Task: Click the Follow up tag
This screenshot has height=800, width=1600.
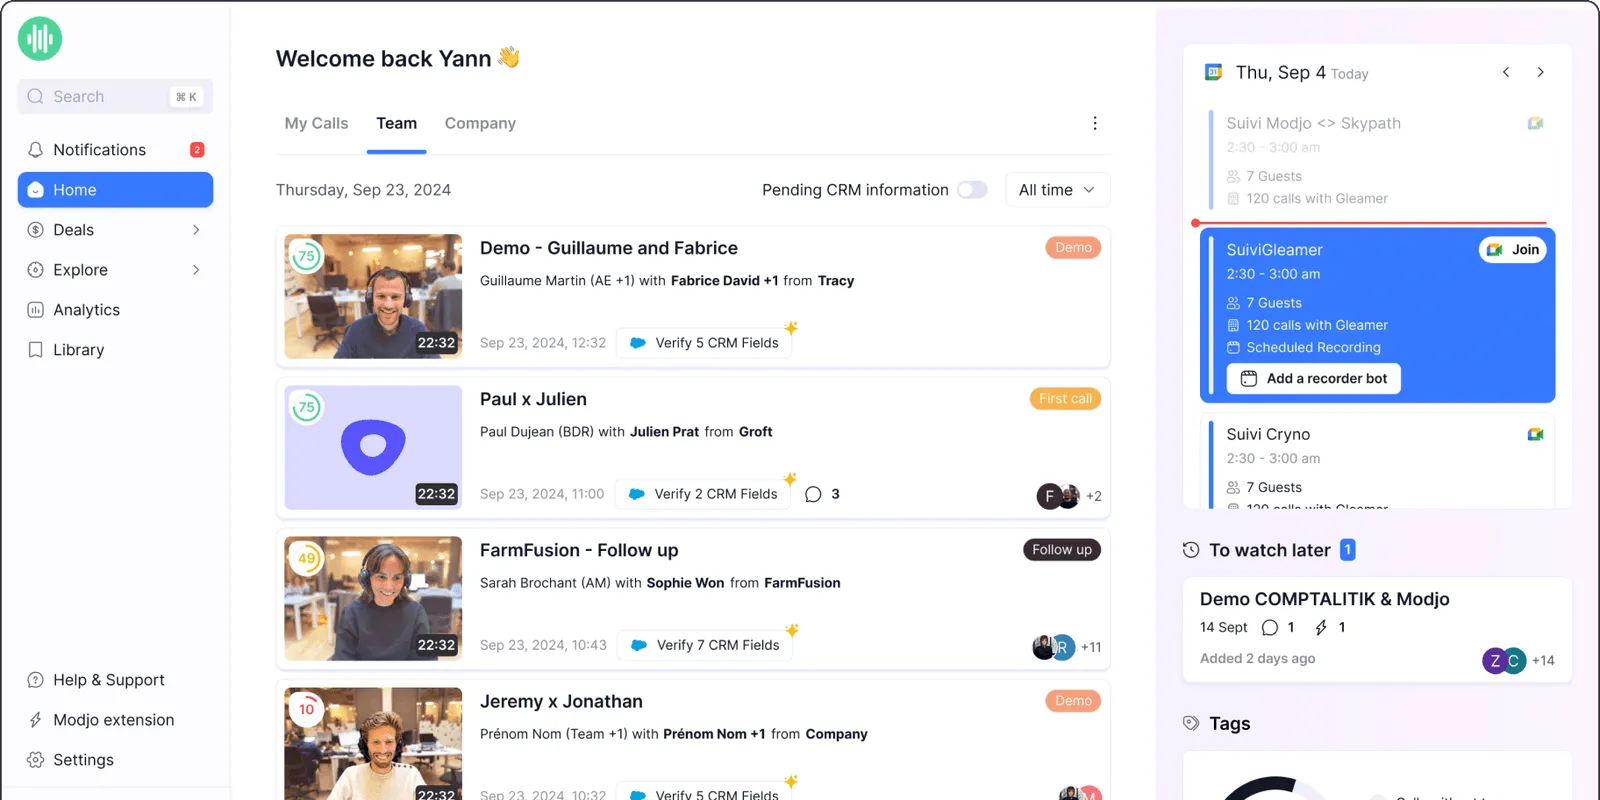Action: (1061, 550)
